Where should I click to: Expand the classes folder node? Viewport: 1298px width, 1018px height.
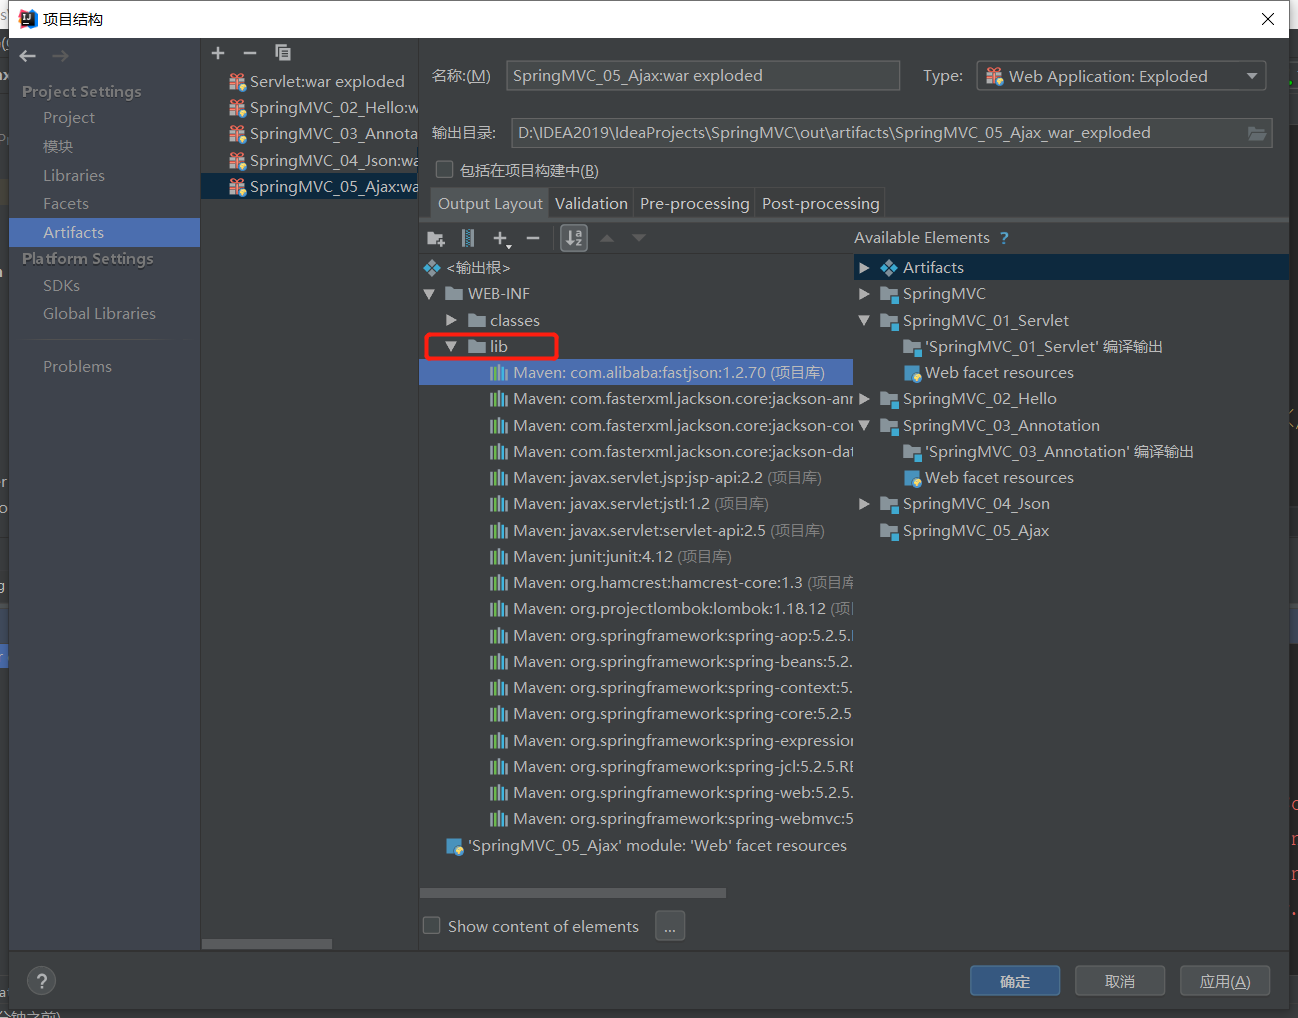tap(451, 321)
